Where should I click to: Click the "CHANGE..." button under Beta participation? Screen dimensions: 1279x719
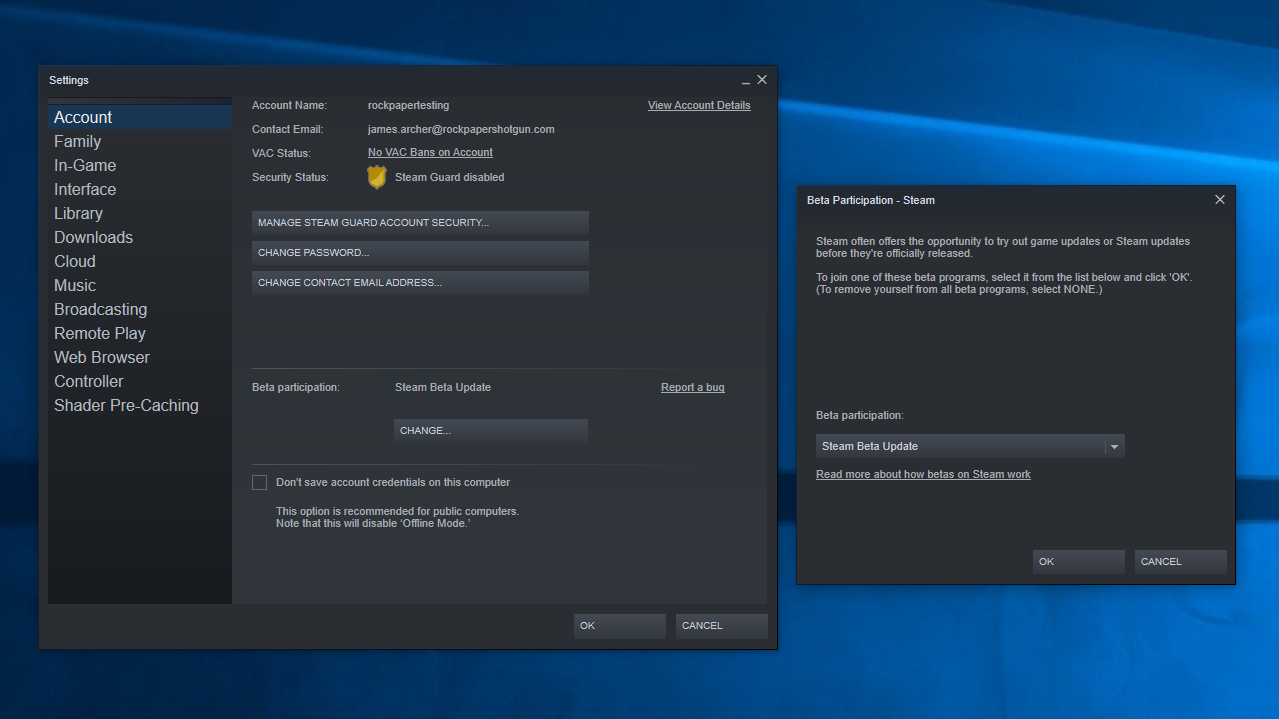tap(490, 430)
